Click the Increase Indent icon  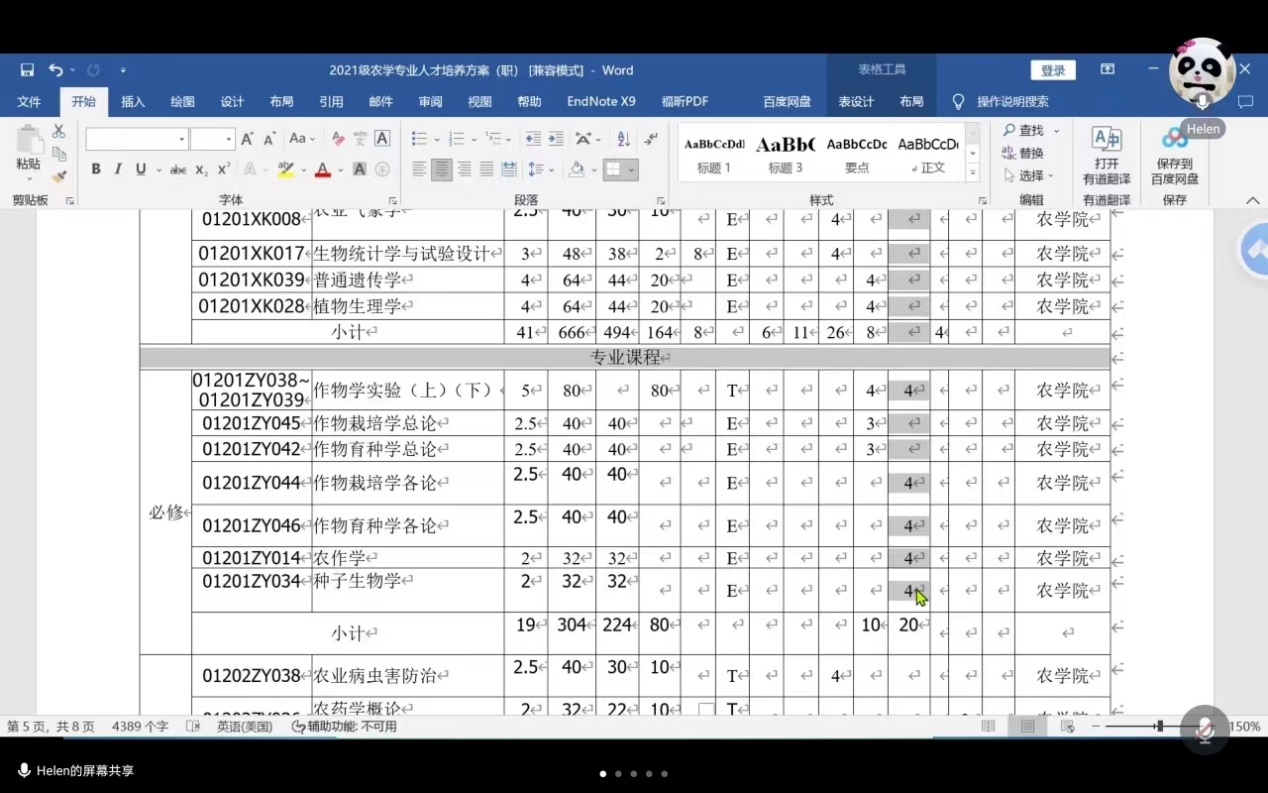click(556, 139)
